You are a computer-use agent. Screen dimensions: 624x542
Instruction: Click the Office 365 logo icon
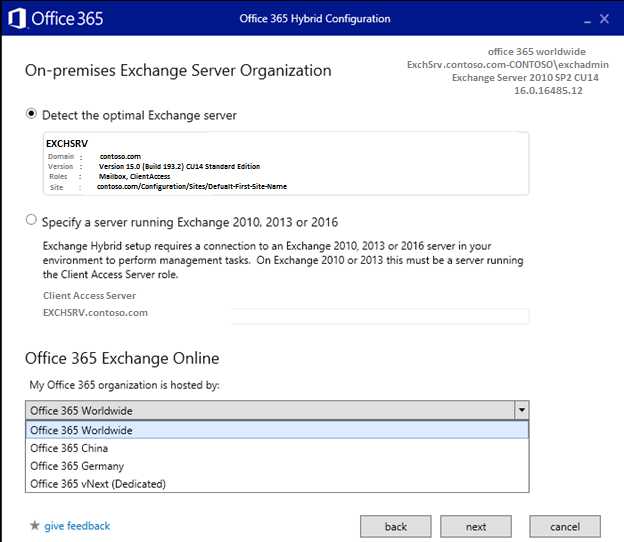tap(18, 18)
